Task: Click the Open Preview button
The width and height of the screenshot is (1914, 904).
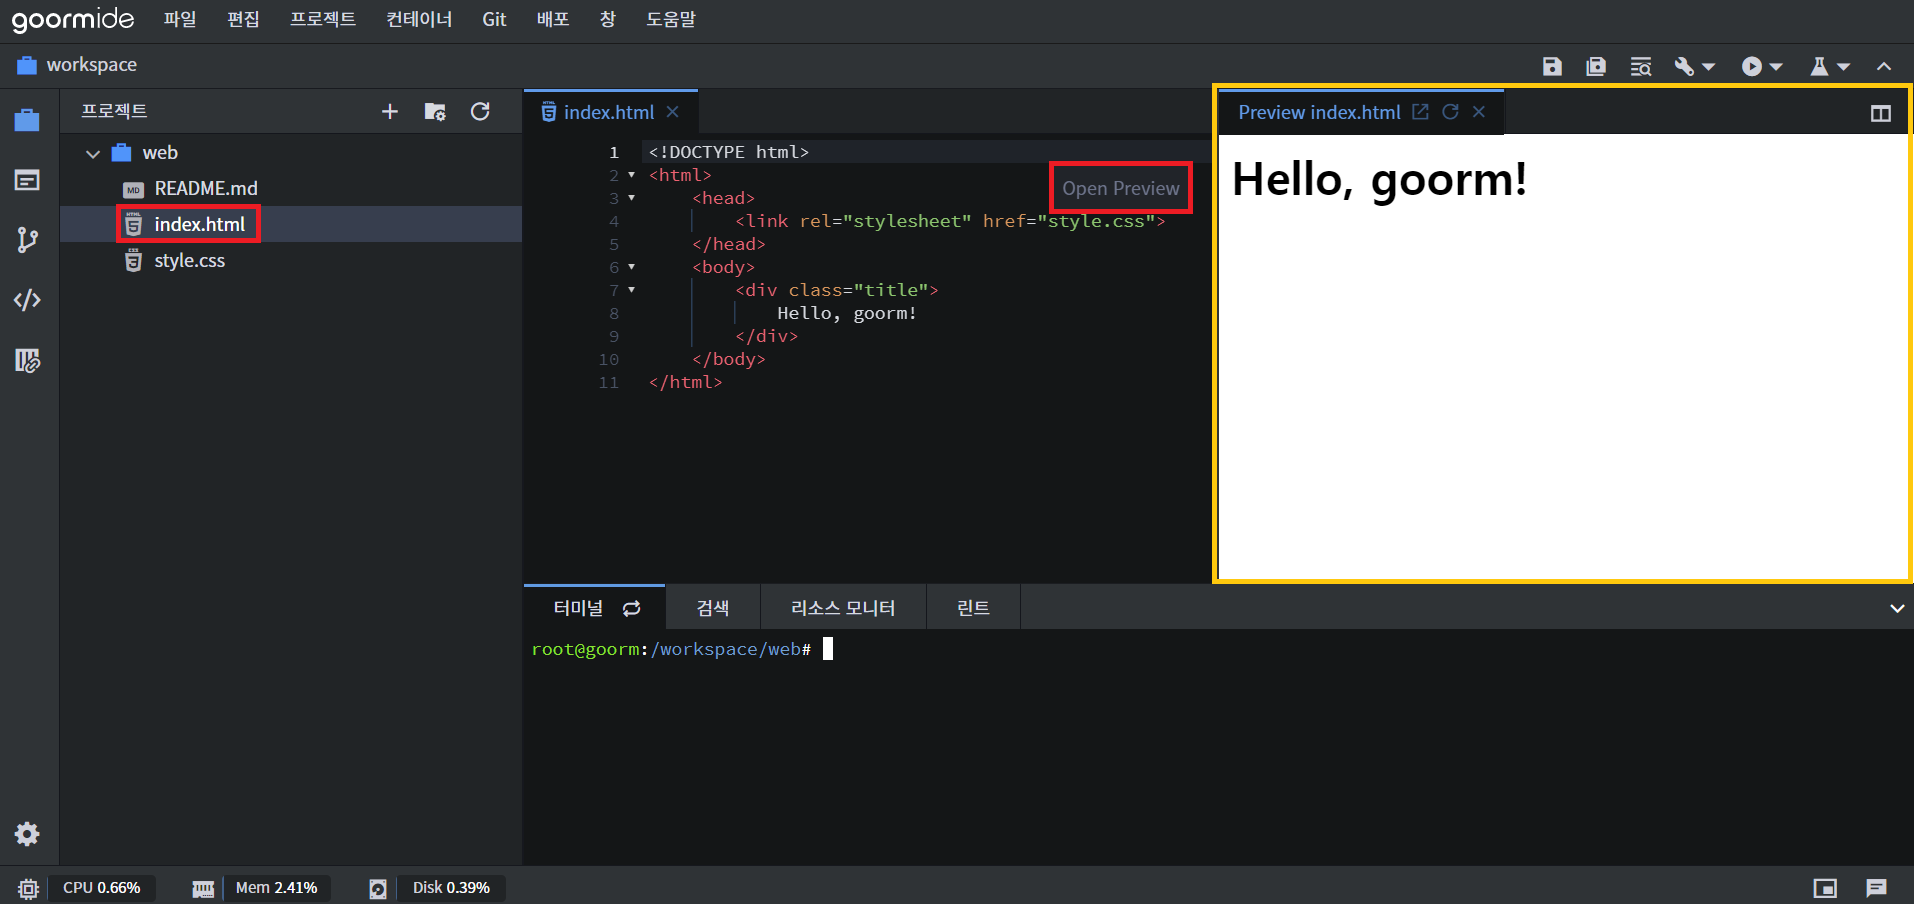Action: [1121, 188]
